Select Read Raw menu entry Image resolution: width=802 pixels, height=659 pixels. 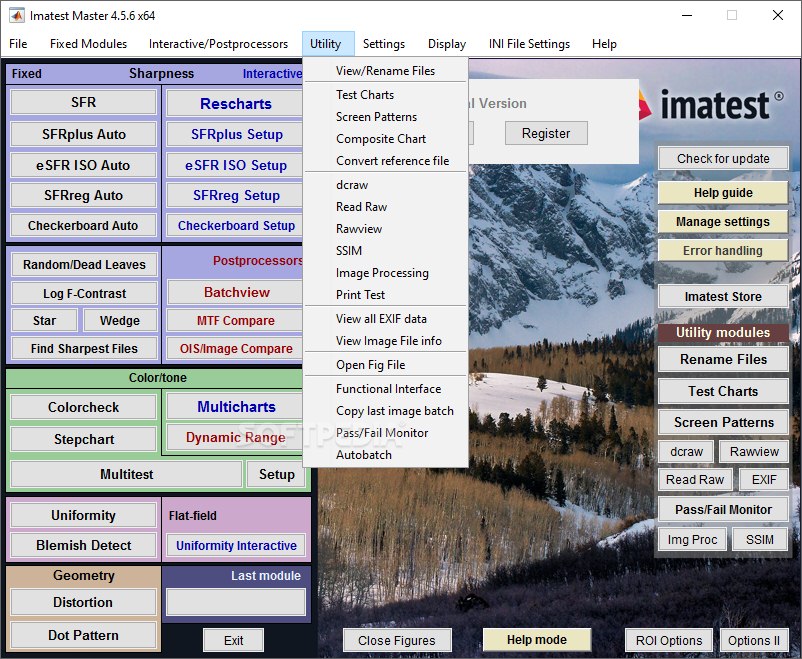[385, 207]
